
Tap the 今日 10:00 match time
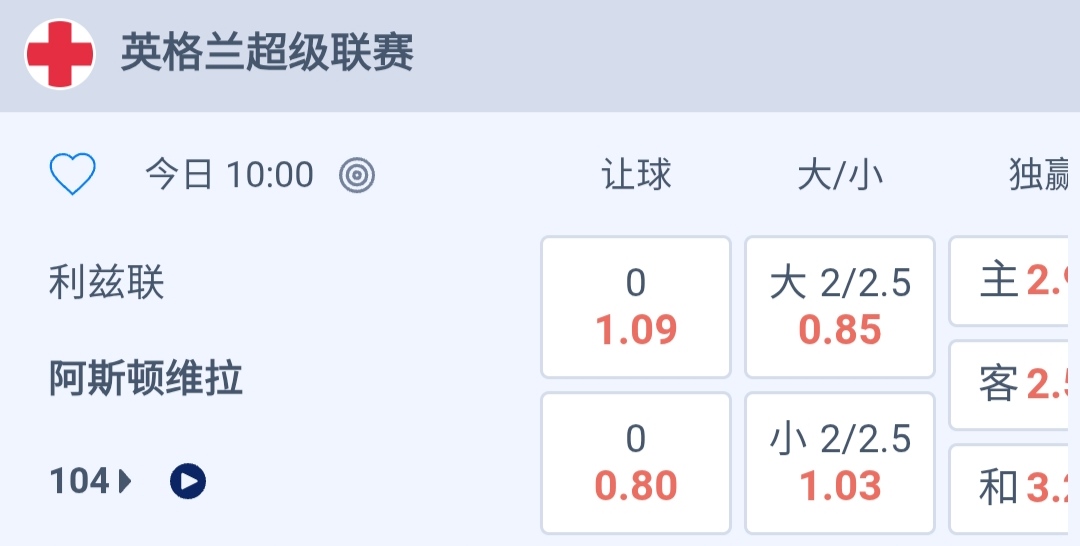(x=229, y=176)
